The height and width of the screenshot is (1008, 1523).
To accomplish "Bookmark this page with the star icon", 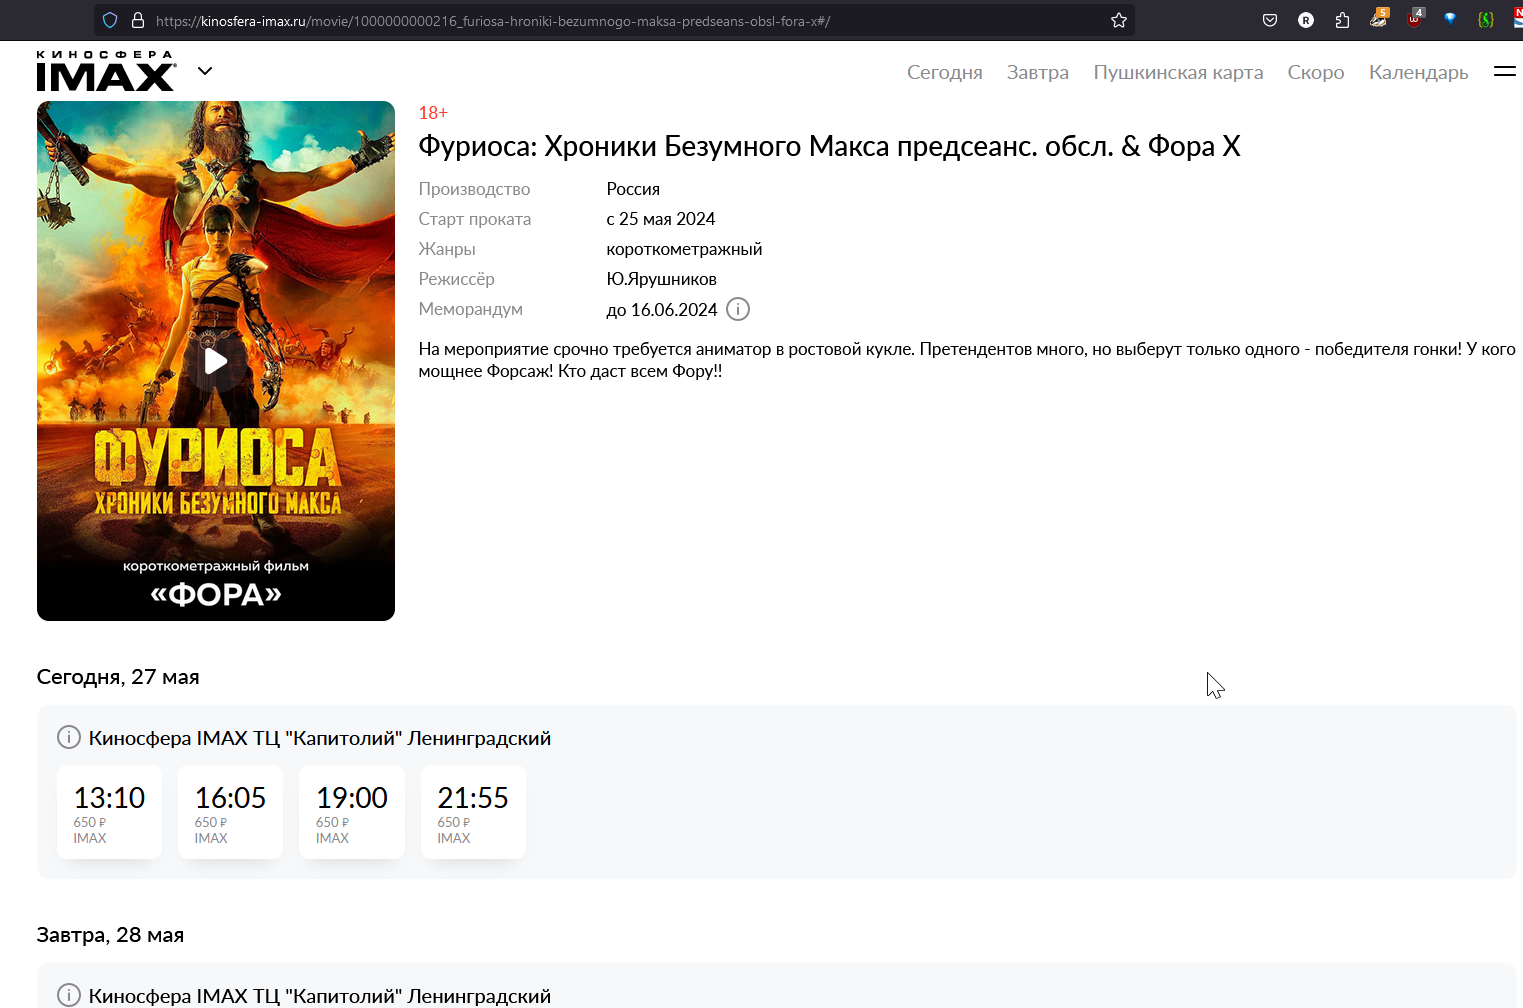I will coord(1119,20).
